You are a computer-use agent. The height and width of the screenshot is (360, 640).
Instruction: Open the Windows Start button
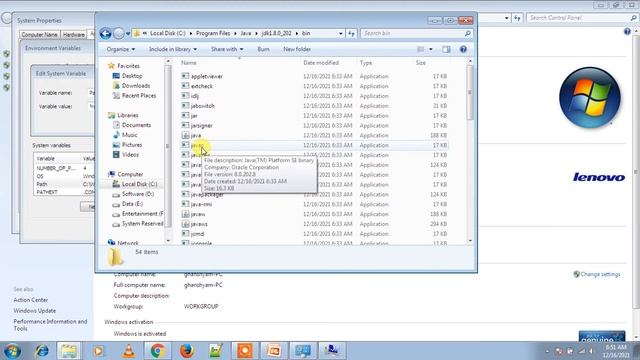coord(12,351)
